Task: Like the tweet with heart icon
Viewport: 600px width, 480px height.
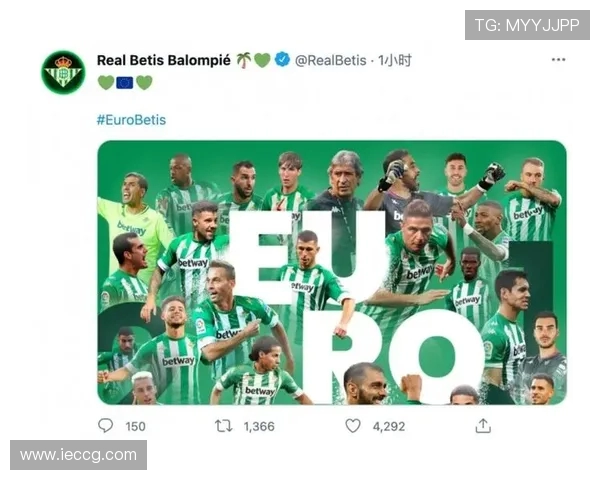Action: click(353, 426)
